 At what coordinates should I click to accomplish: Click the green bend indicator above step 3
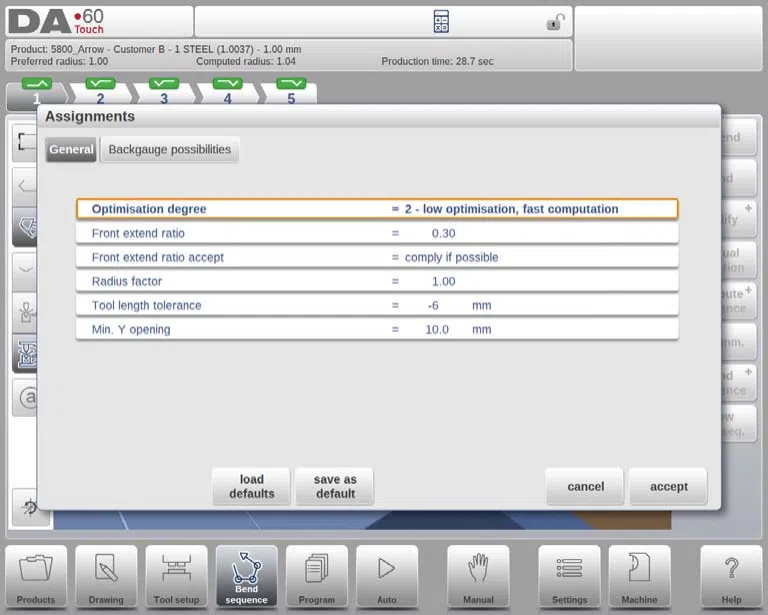click(164, 84)
